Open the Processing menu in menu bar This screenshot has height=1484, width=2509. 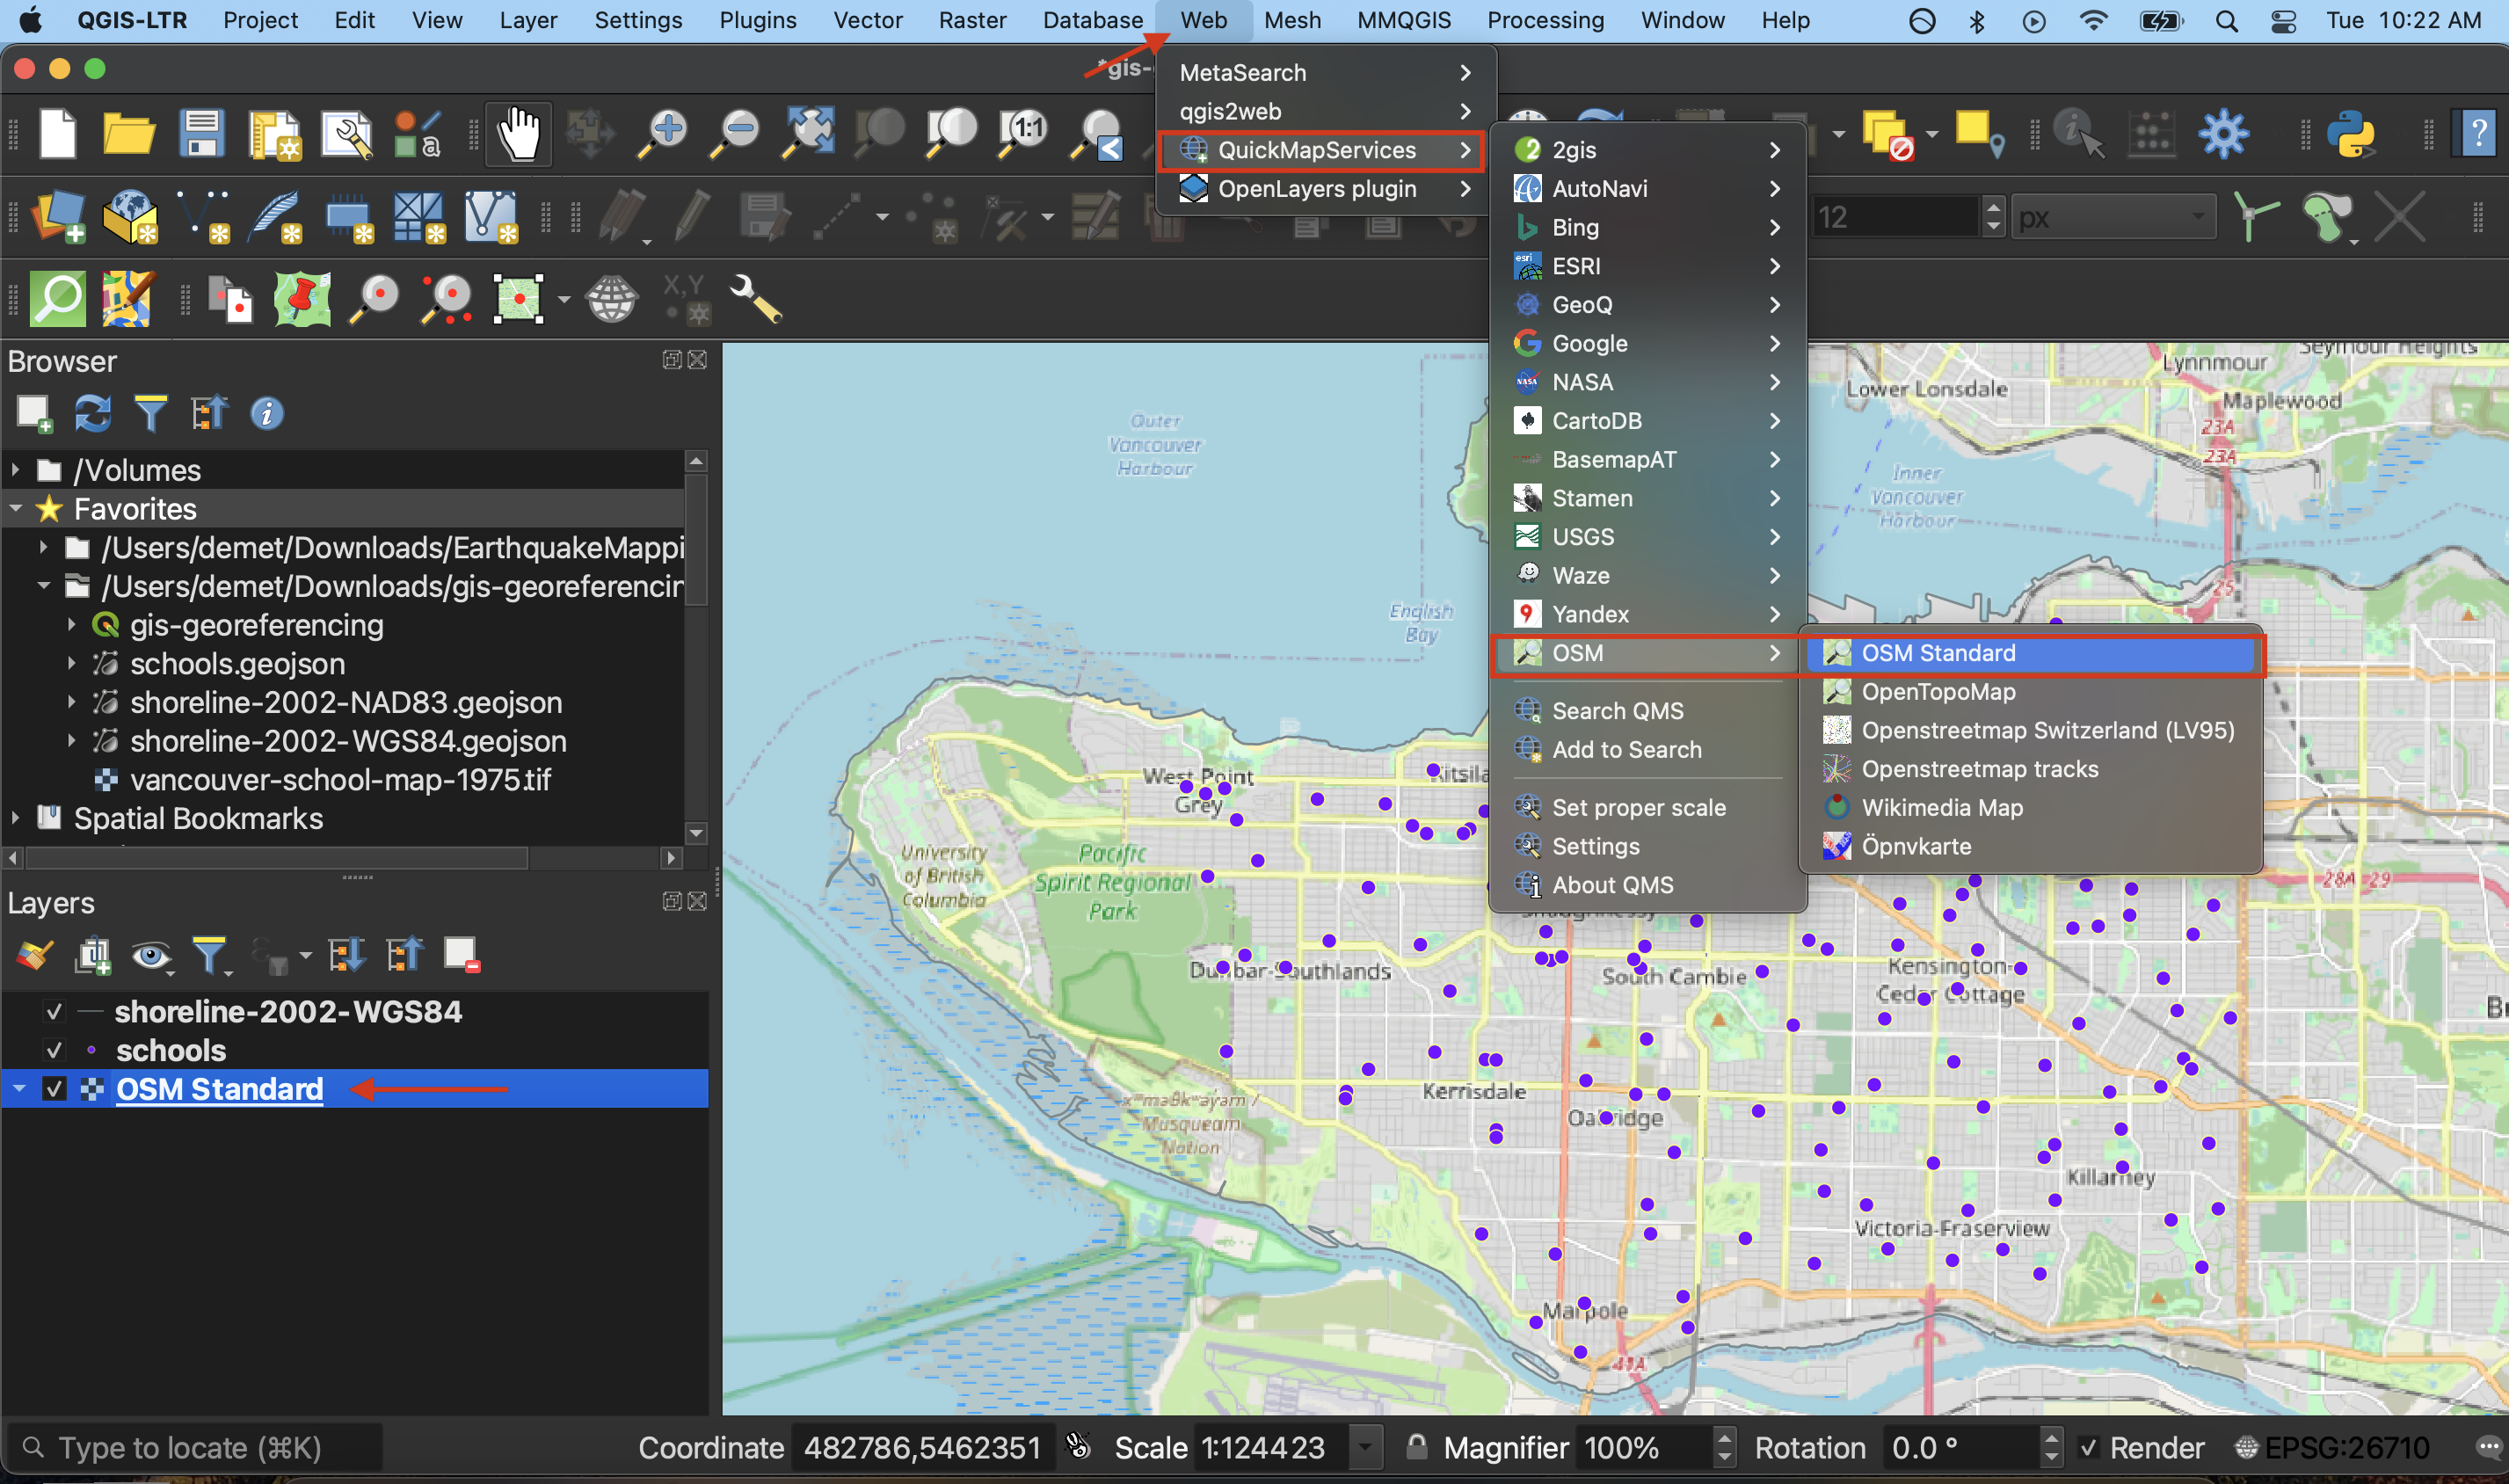[x=1545, y=20]
